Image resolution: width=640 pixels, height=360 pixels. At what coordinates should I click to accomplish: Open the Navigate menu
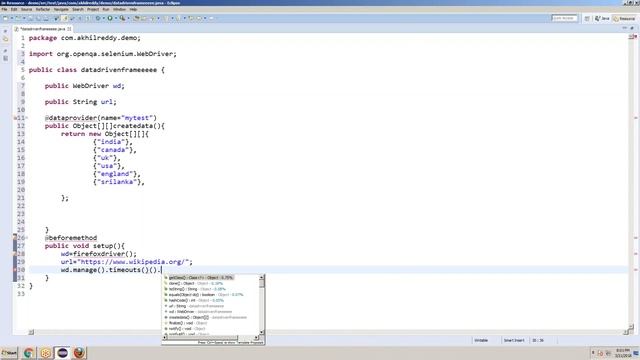(x=61, y=9)
